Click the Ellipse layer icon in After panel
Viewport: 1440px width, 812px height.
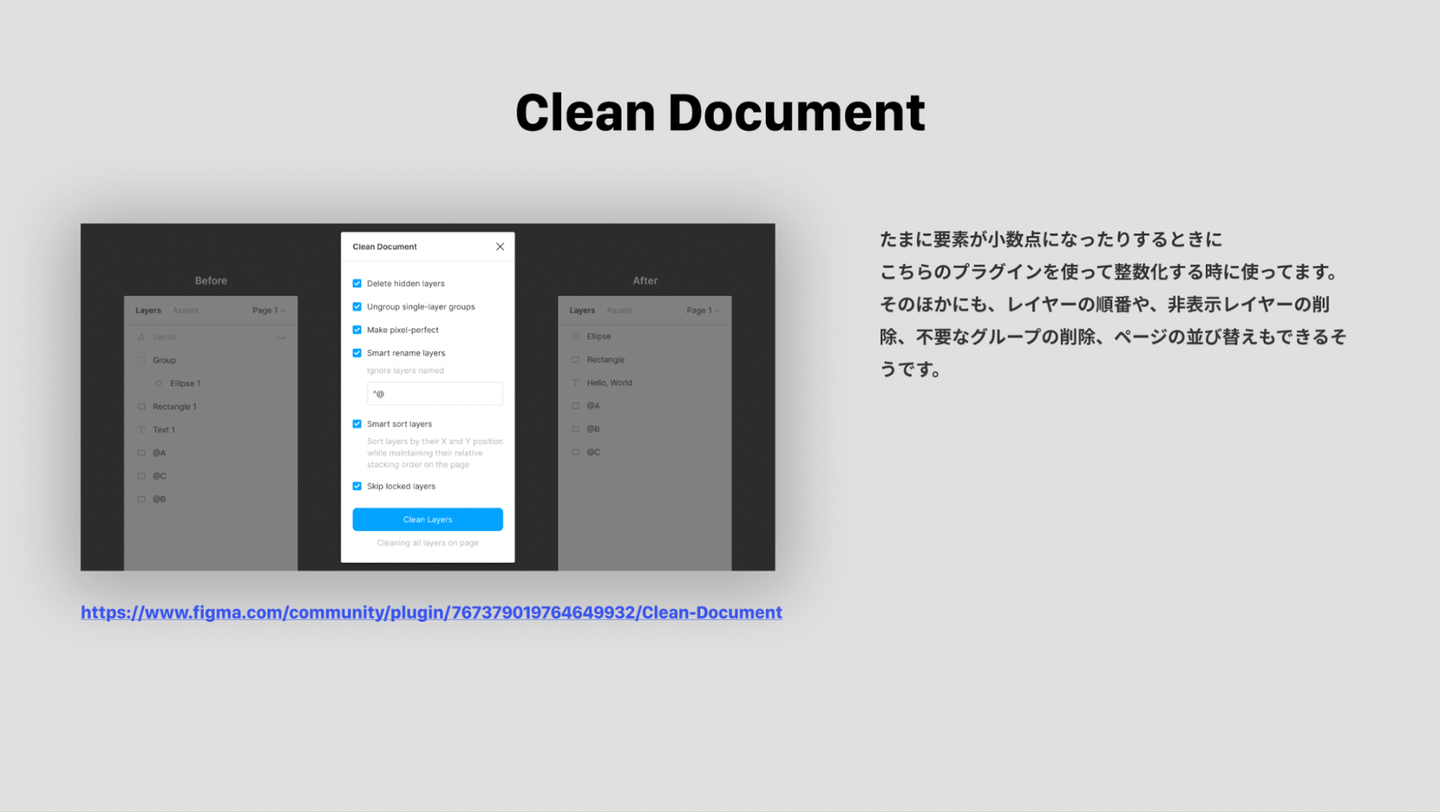coord(575,337)
